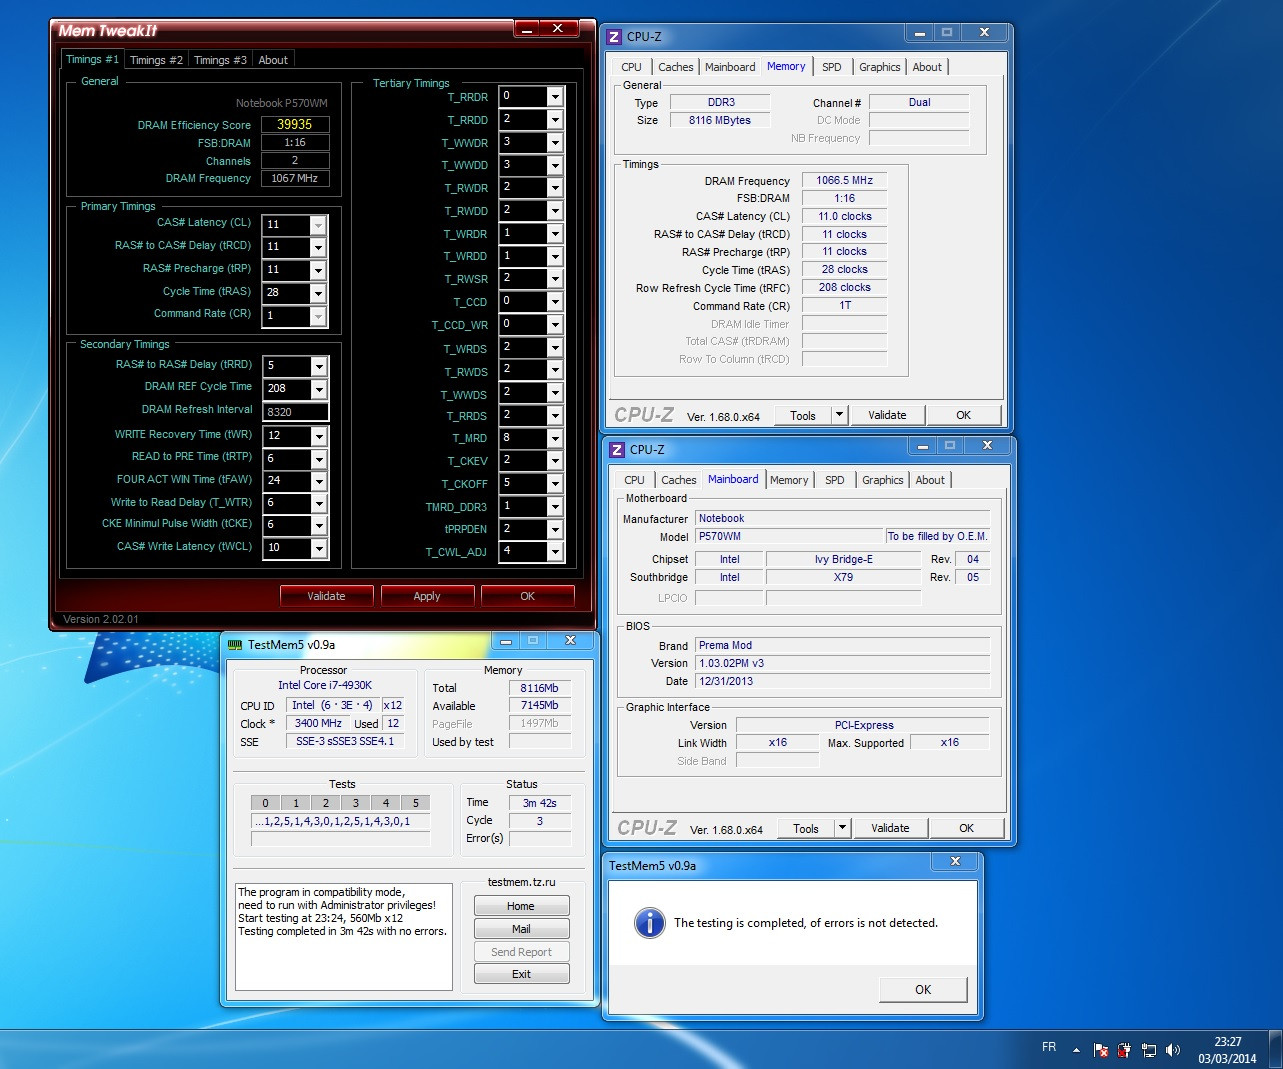
Task: Click OK button in MemTweakIt
Action: coord(528,596)
